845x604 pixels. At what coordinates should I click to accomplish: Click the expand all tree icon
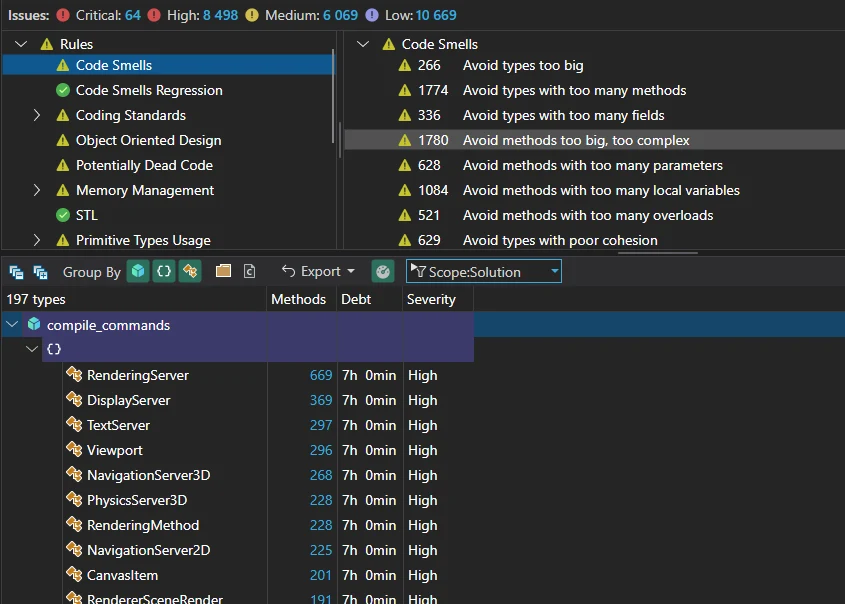pyautogui.click(x=40, y=272)
